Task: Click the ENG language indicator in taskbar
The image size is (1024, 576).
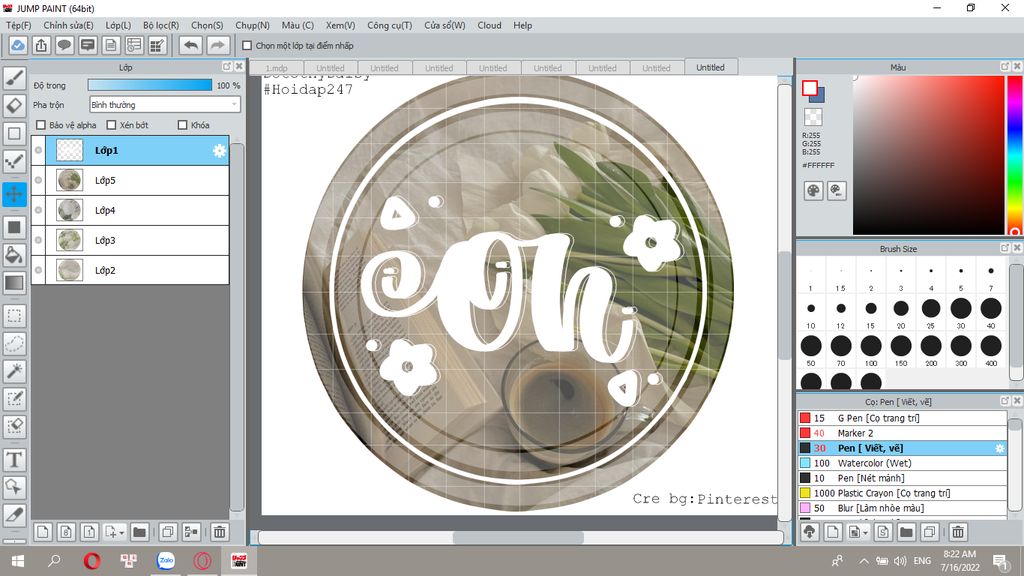Action: (x=921, y=561)
